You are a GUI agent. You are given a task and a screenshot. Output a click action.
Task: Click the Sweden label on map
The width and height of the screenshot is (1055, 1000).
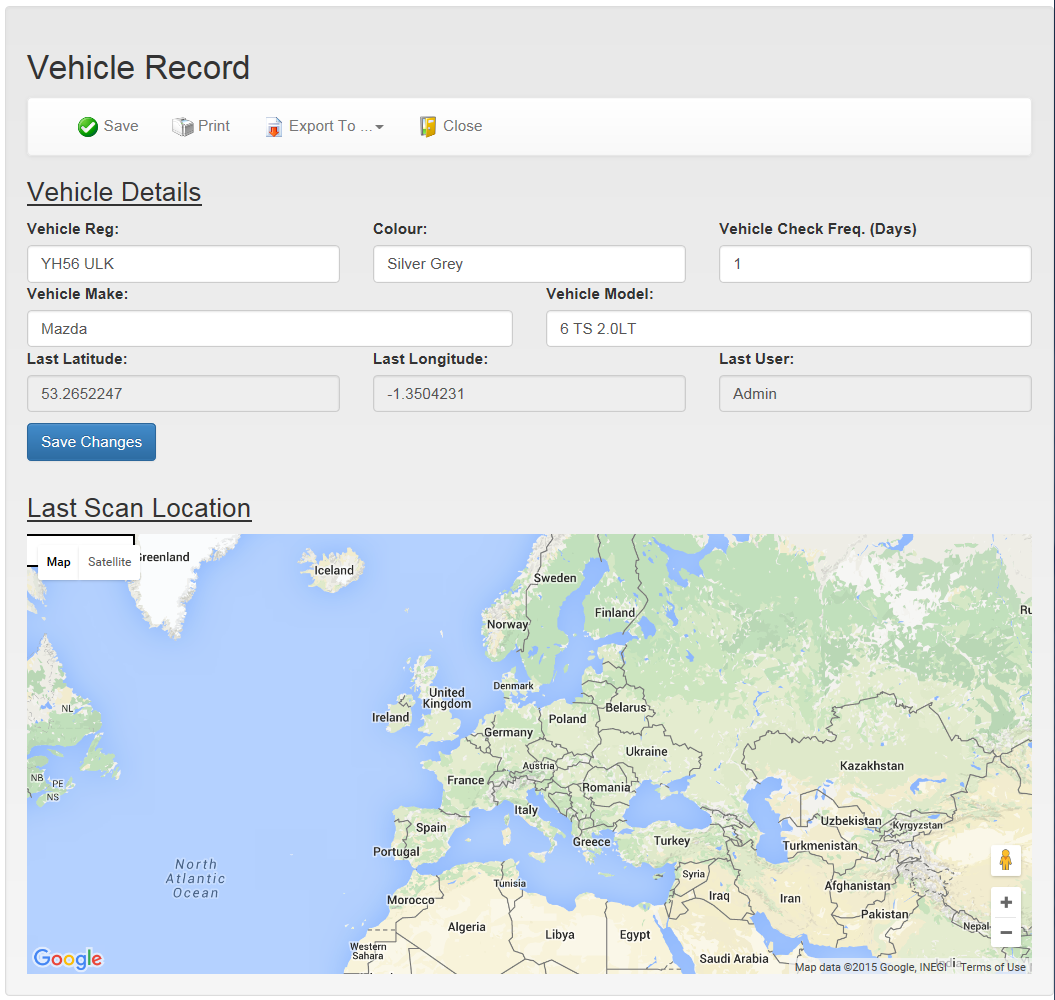(555, 578)
